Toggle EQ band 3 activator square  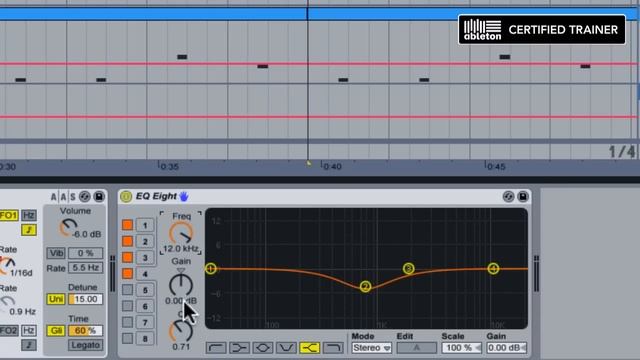click(127, 258)
